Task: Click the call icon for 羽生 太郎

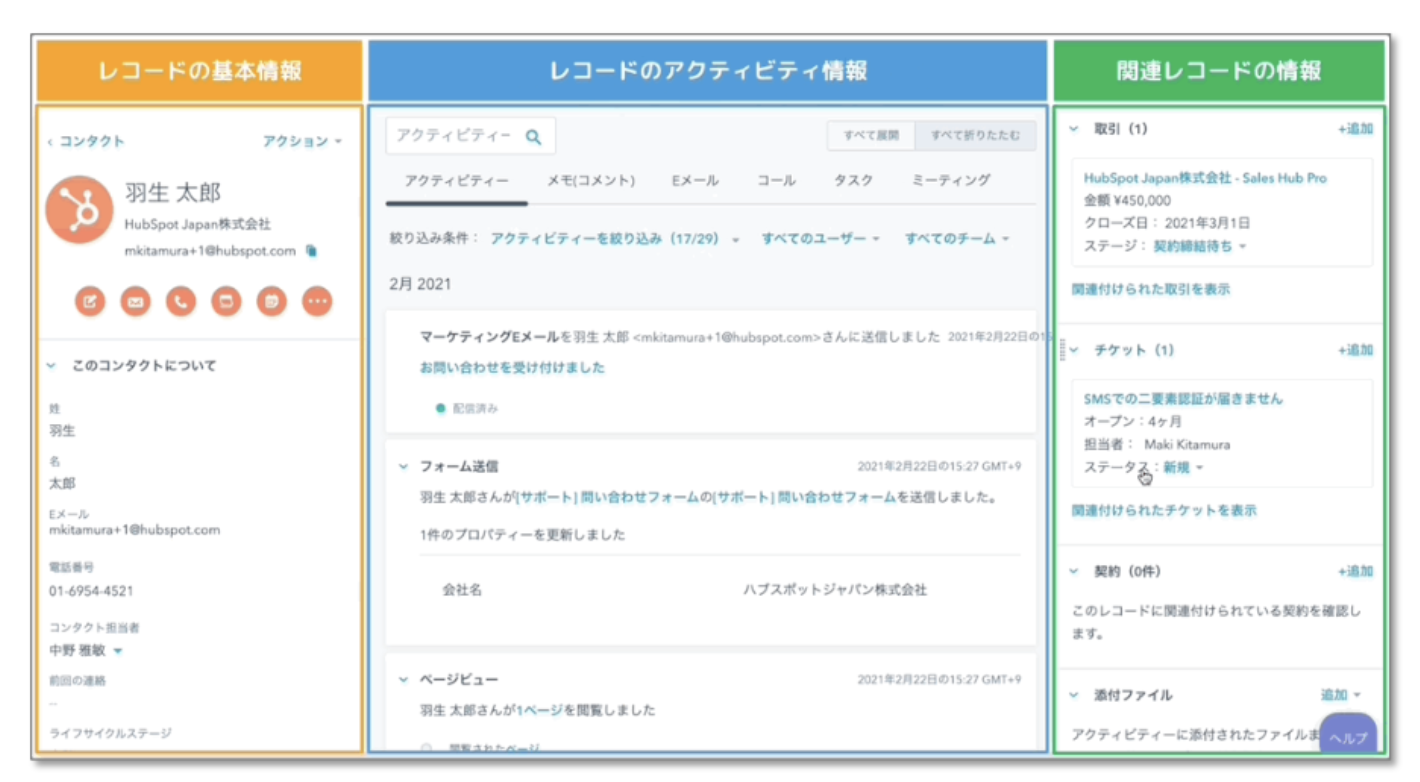Action: click(180, 300)
